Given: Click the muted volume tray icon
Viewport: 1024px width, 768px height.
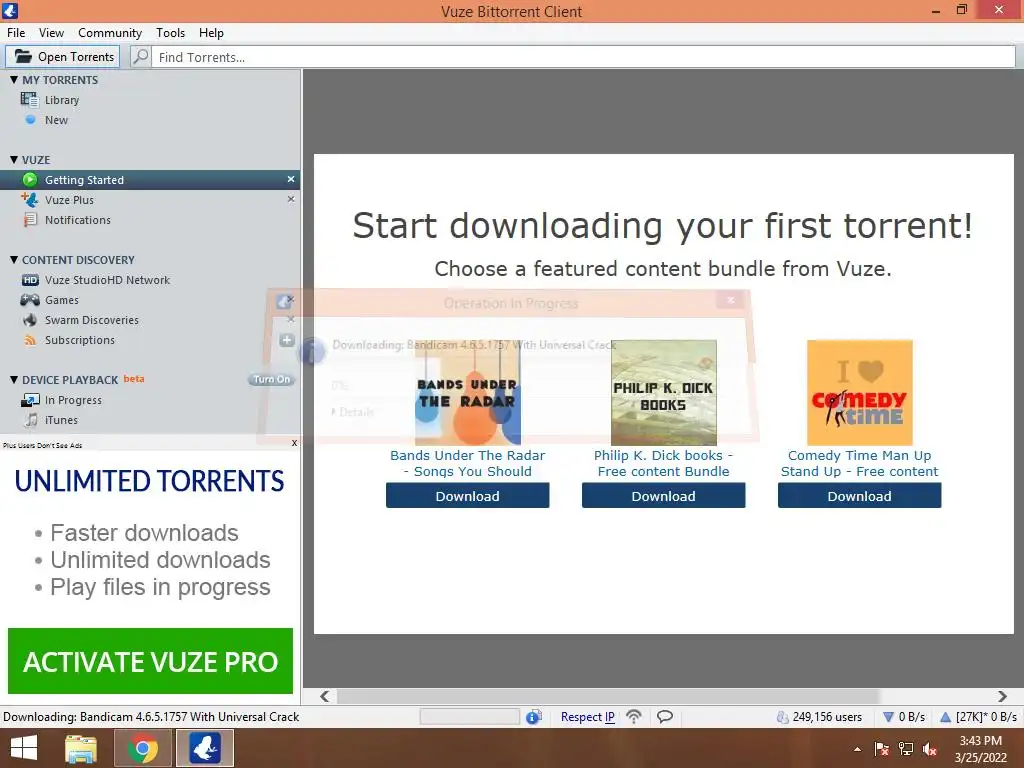Looking at the screenshot, I should pos(930,749).
